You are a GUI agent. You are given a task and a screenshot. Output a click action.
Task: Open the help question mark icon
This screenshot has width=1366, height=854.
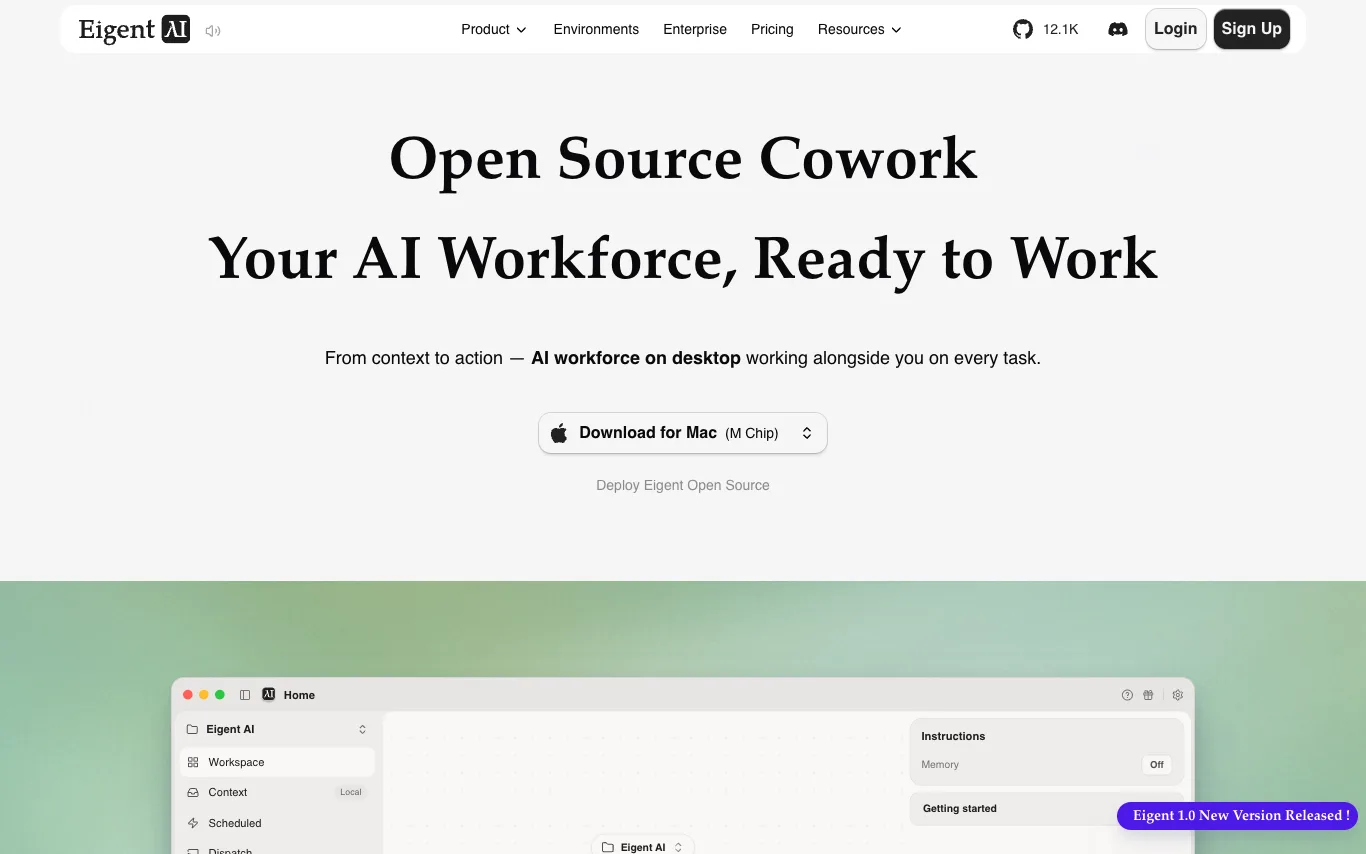pos(1127,695)
